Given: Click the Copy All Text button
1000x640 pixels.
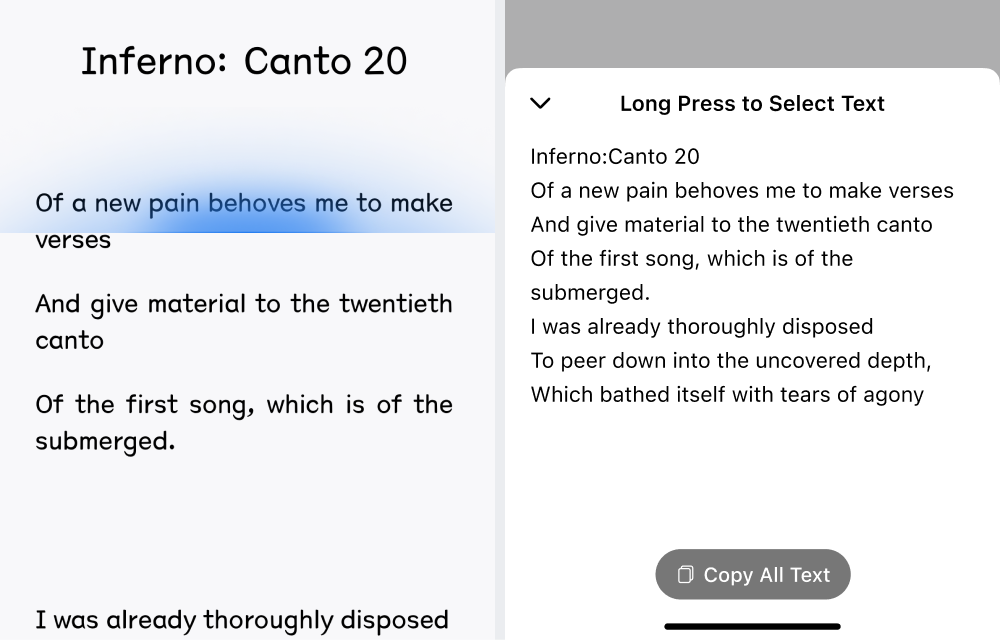Looking at the screenshot, I should click(753, 574).
